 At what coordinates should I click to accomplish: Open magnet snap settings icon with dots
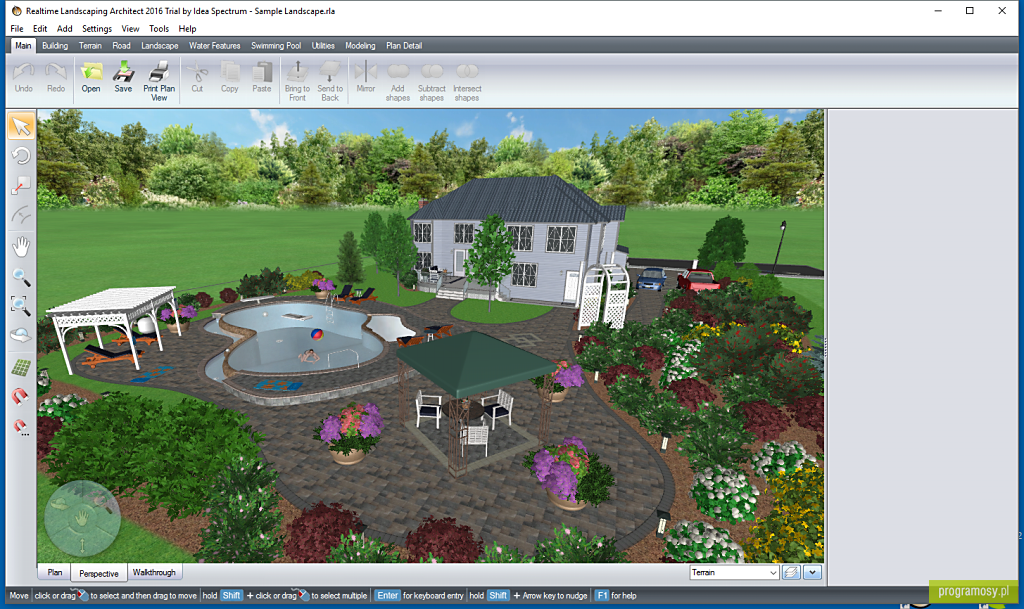[x=21, y=428]
